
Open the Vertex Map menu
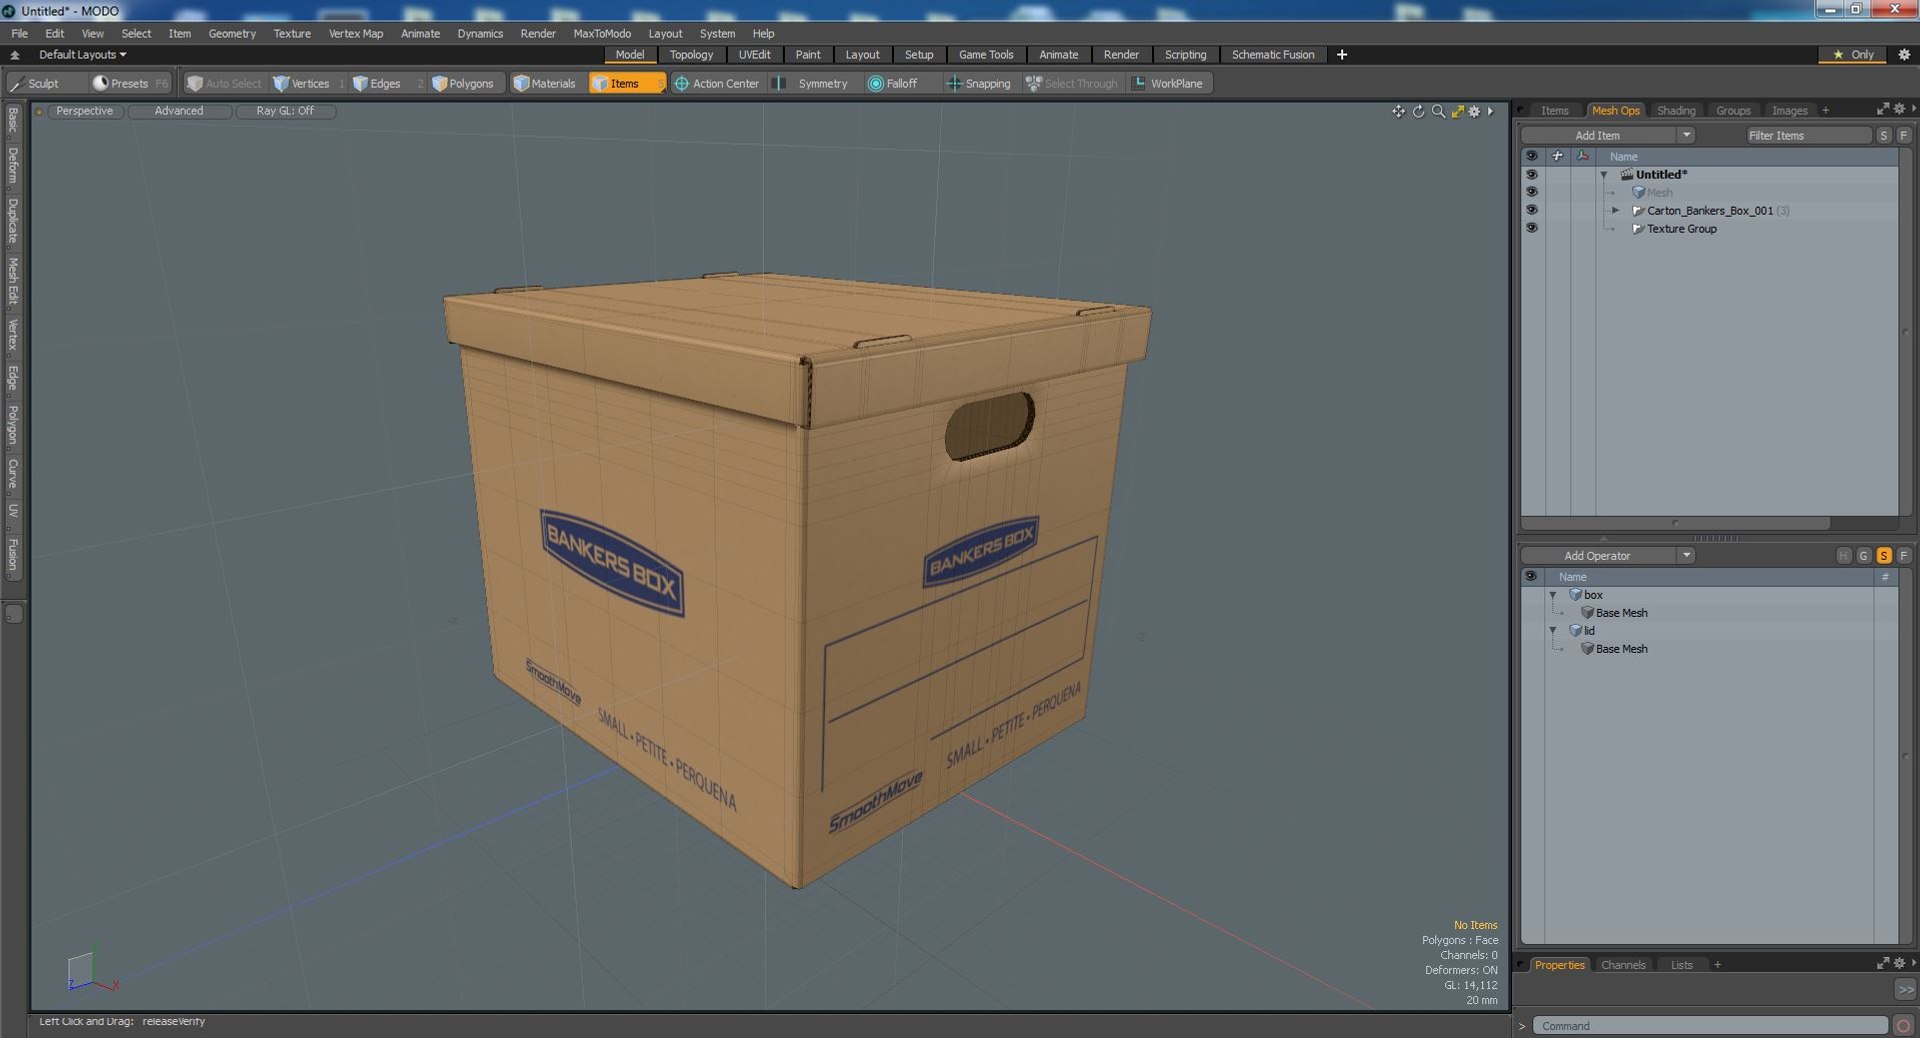pyautogui.click(x=356, y=33)
